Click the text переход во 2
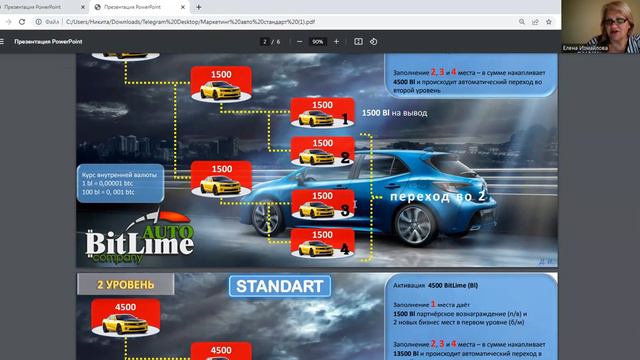640x360 pixels. pyautogui.click(x=438, y=196)
